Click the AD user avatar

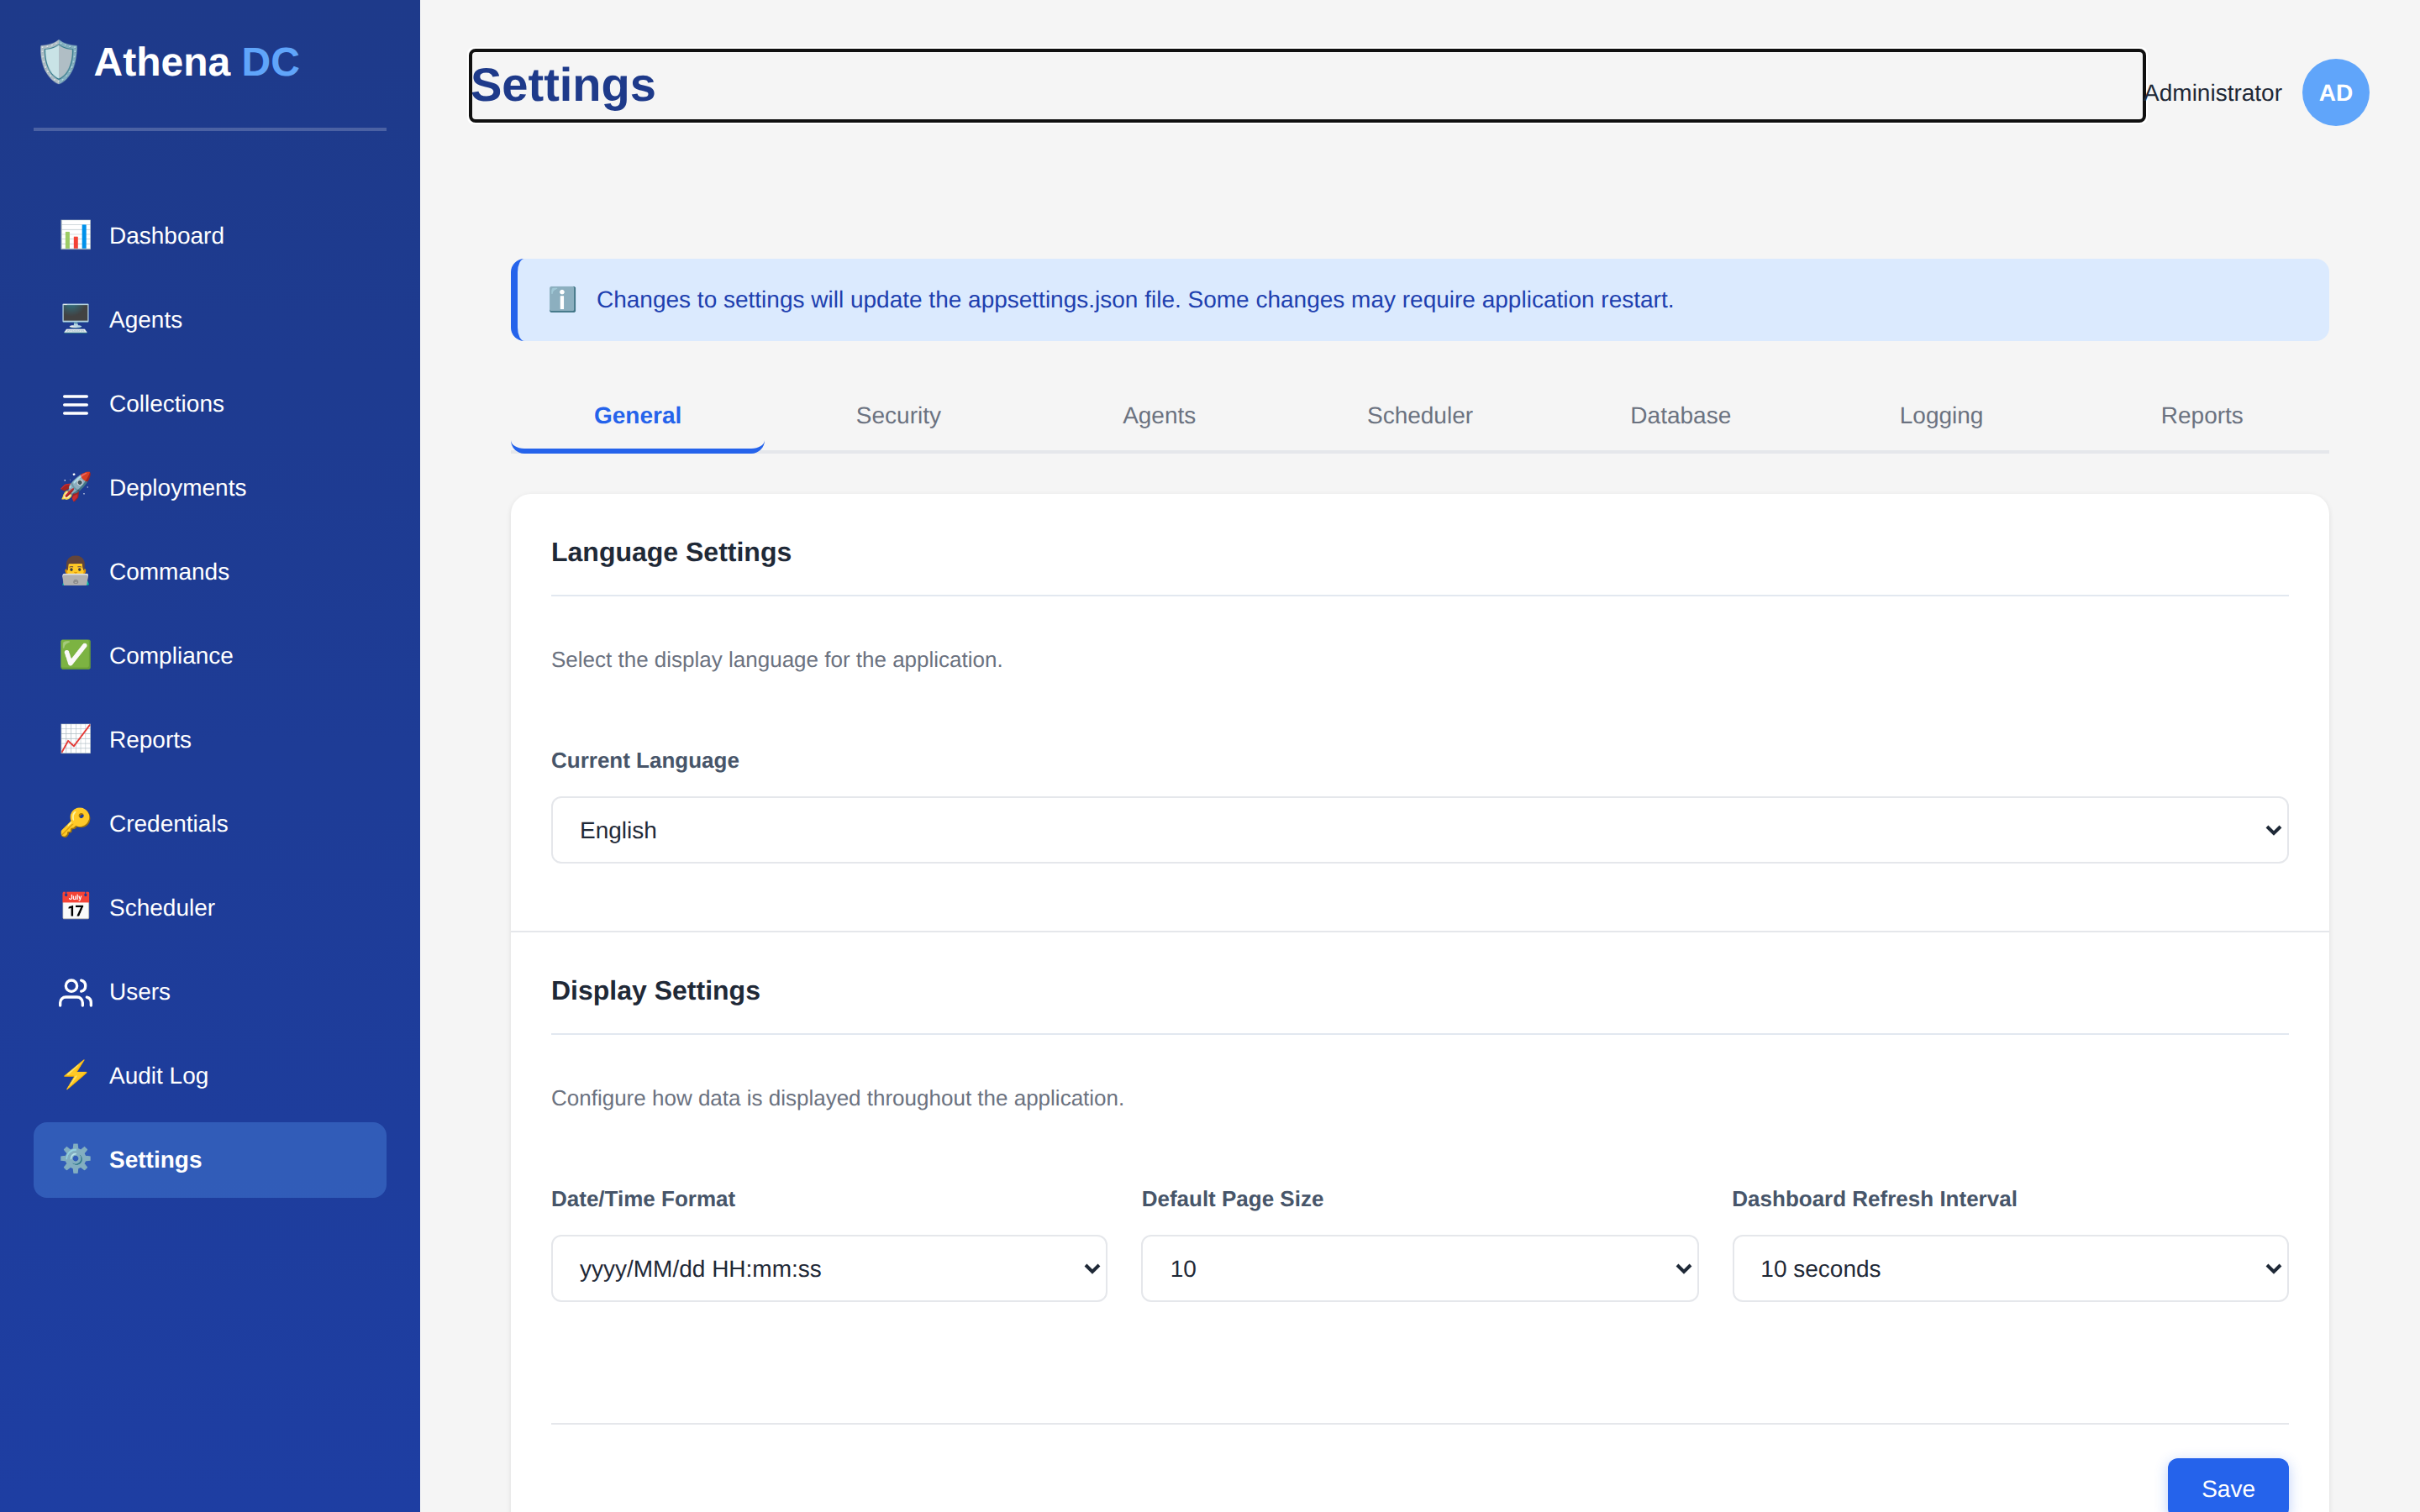(x=2335, y=92)
